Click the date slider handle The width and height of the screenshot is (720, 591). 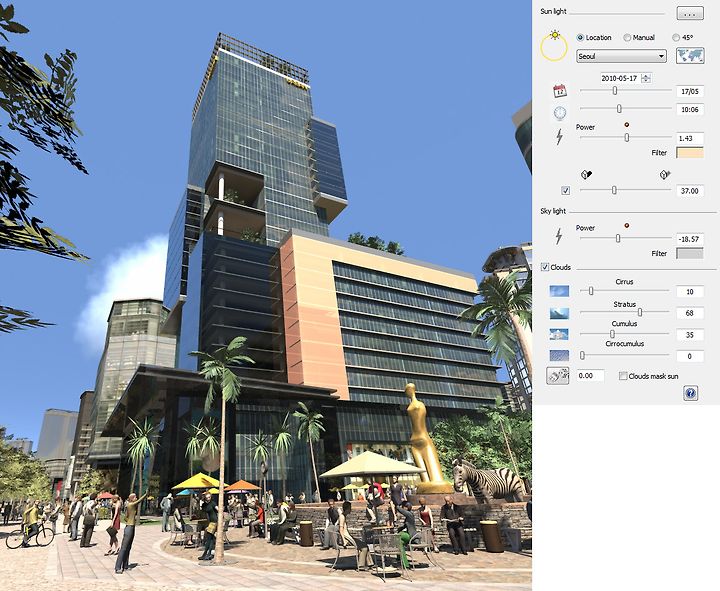[615, 91]
